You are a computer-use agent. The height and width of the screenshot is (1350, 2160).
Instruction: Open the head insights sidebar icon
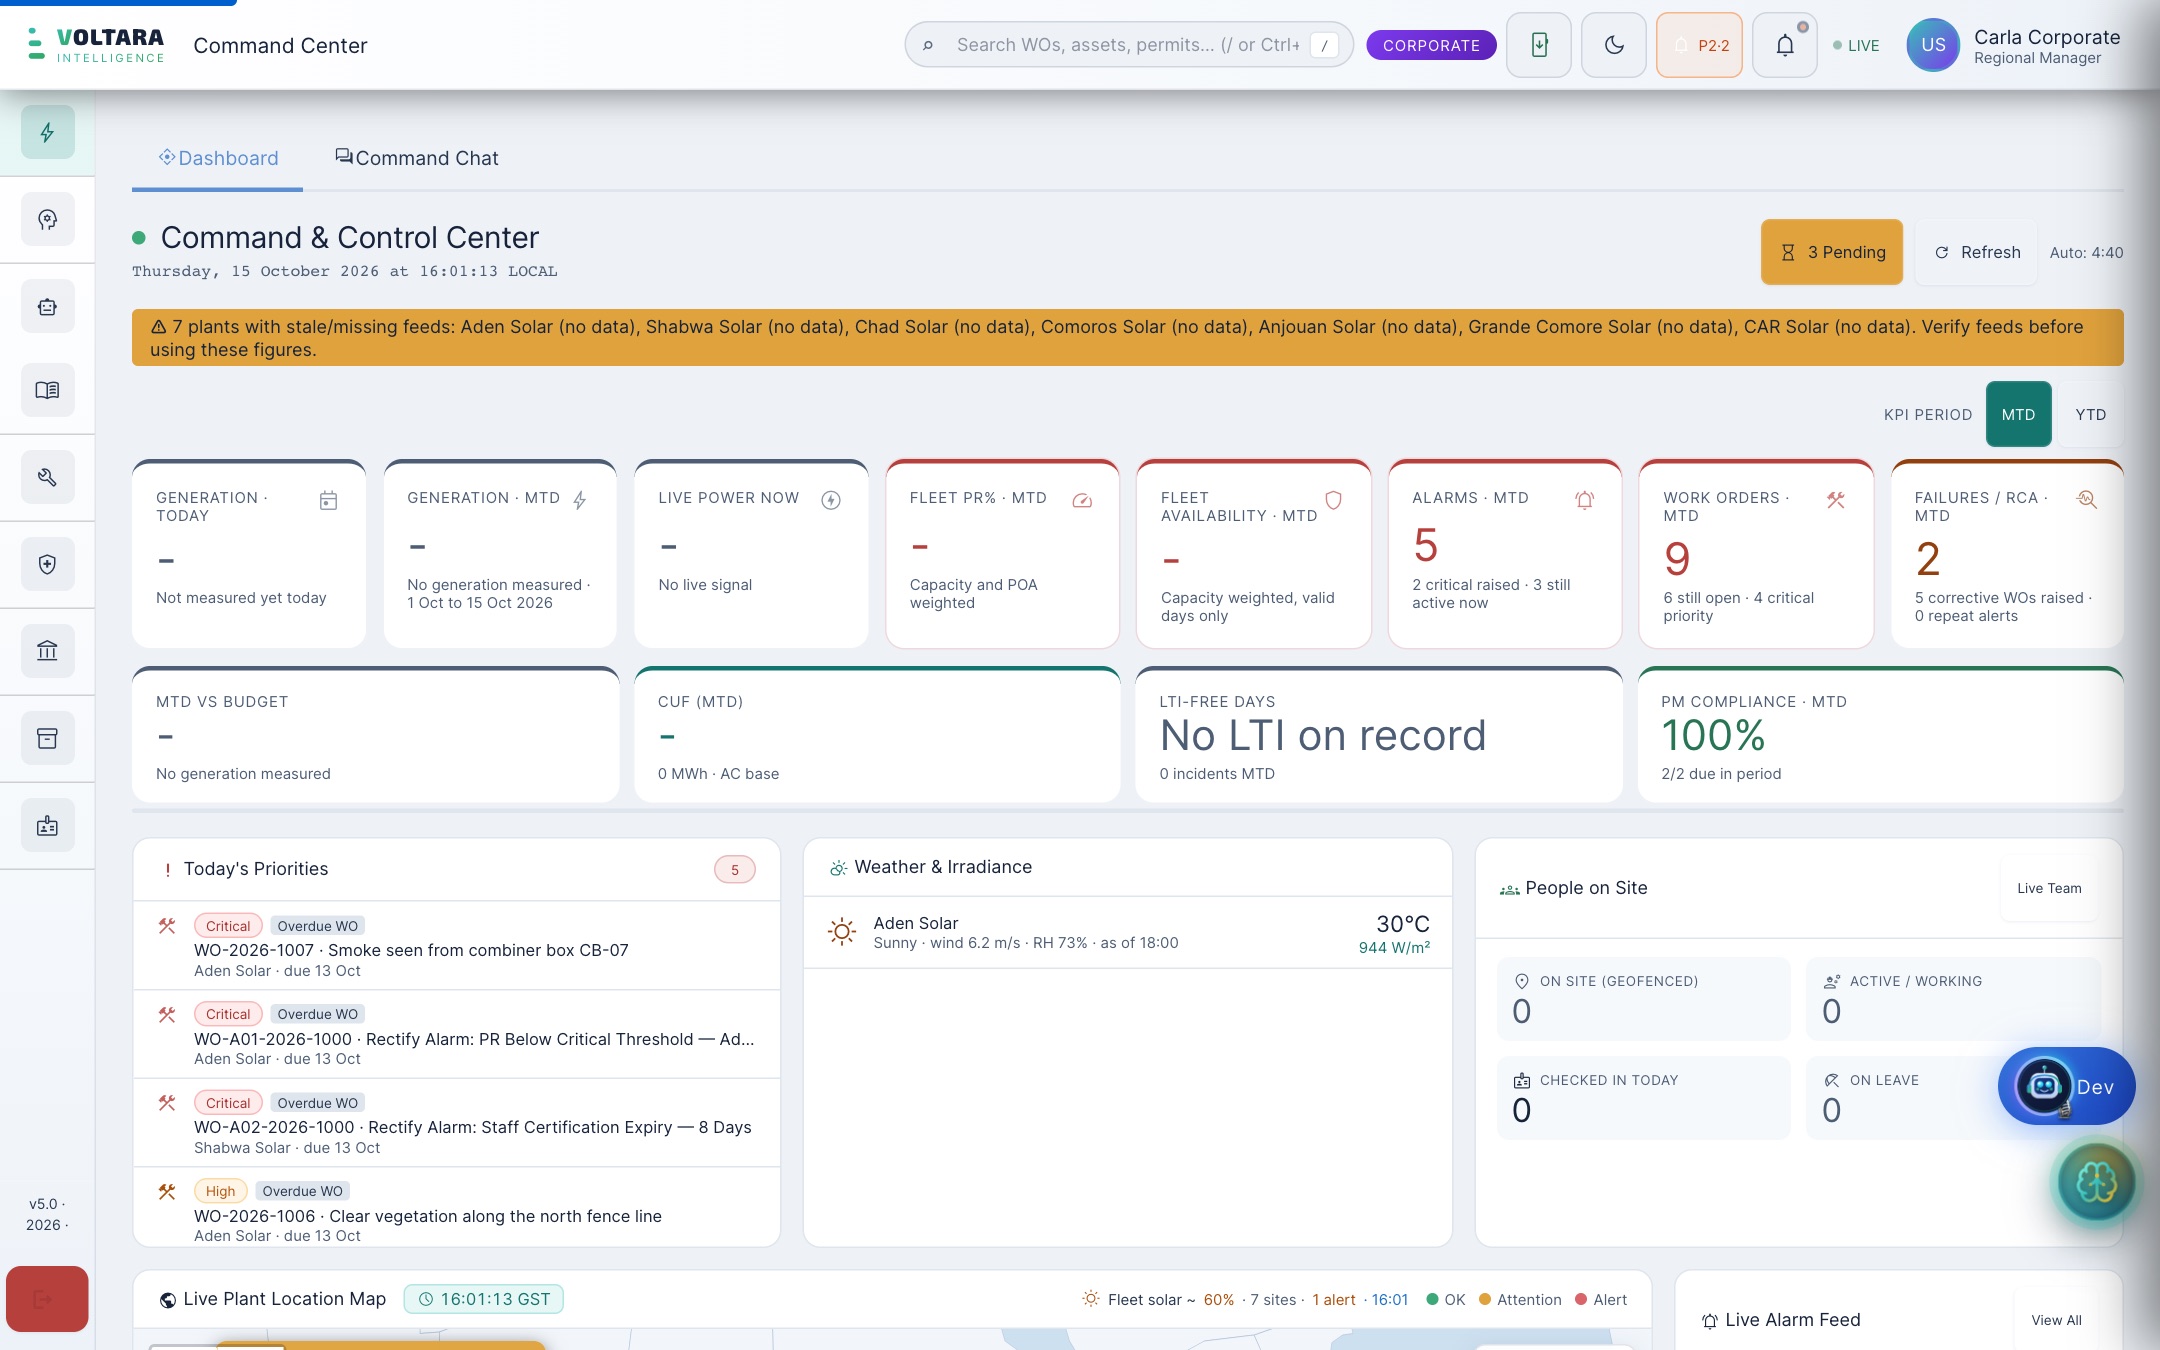click(x=47, y=219)
